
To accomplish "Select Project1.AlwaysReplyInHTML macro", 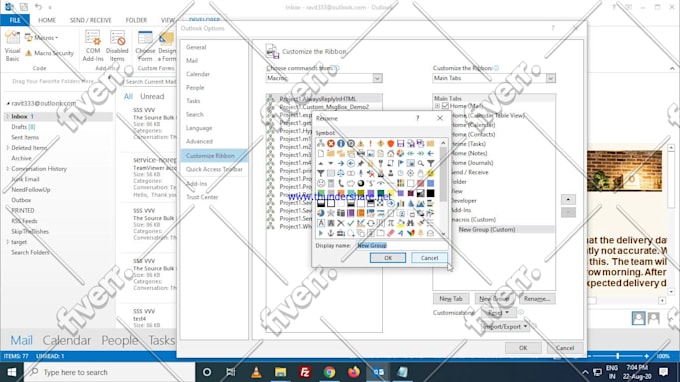I will click(x=325, y=99).
